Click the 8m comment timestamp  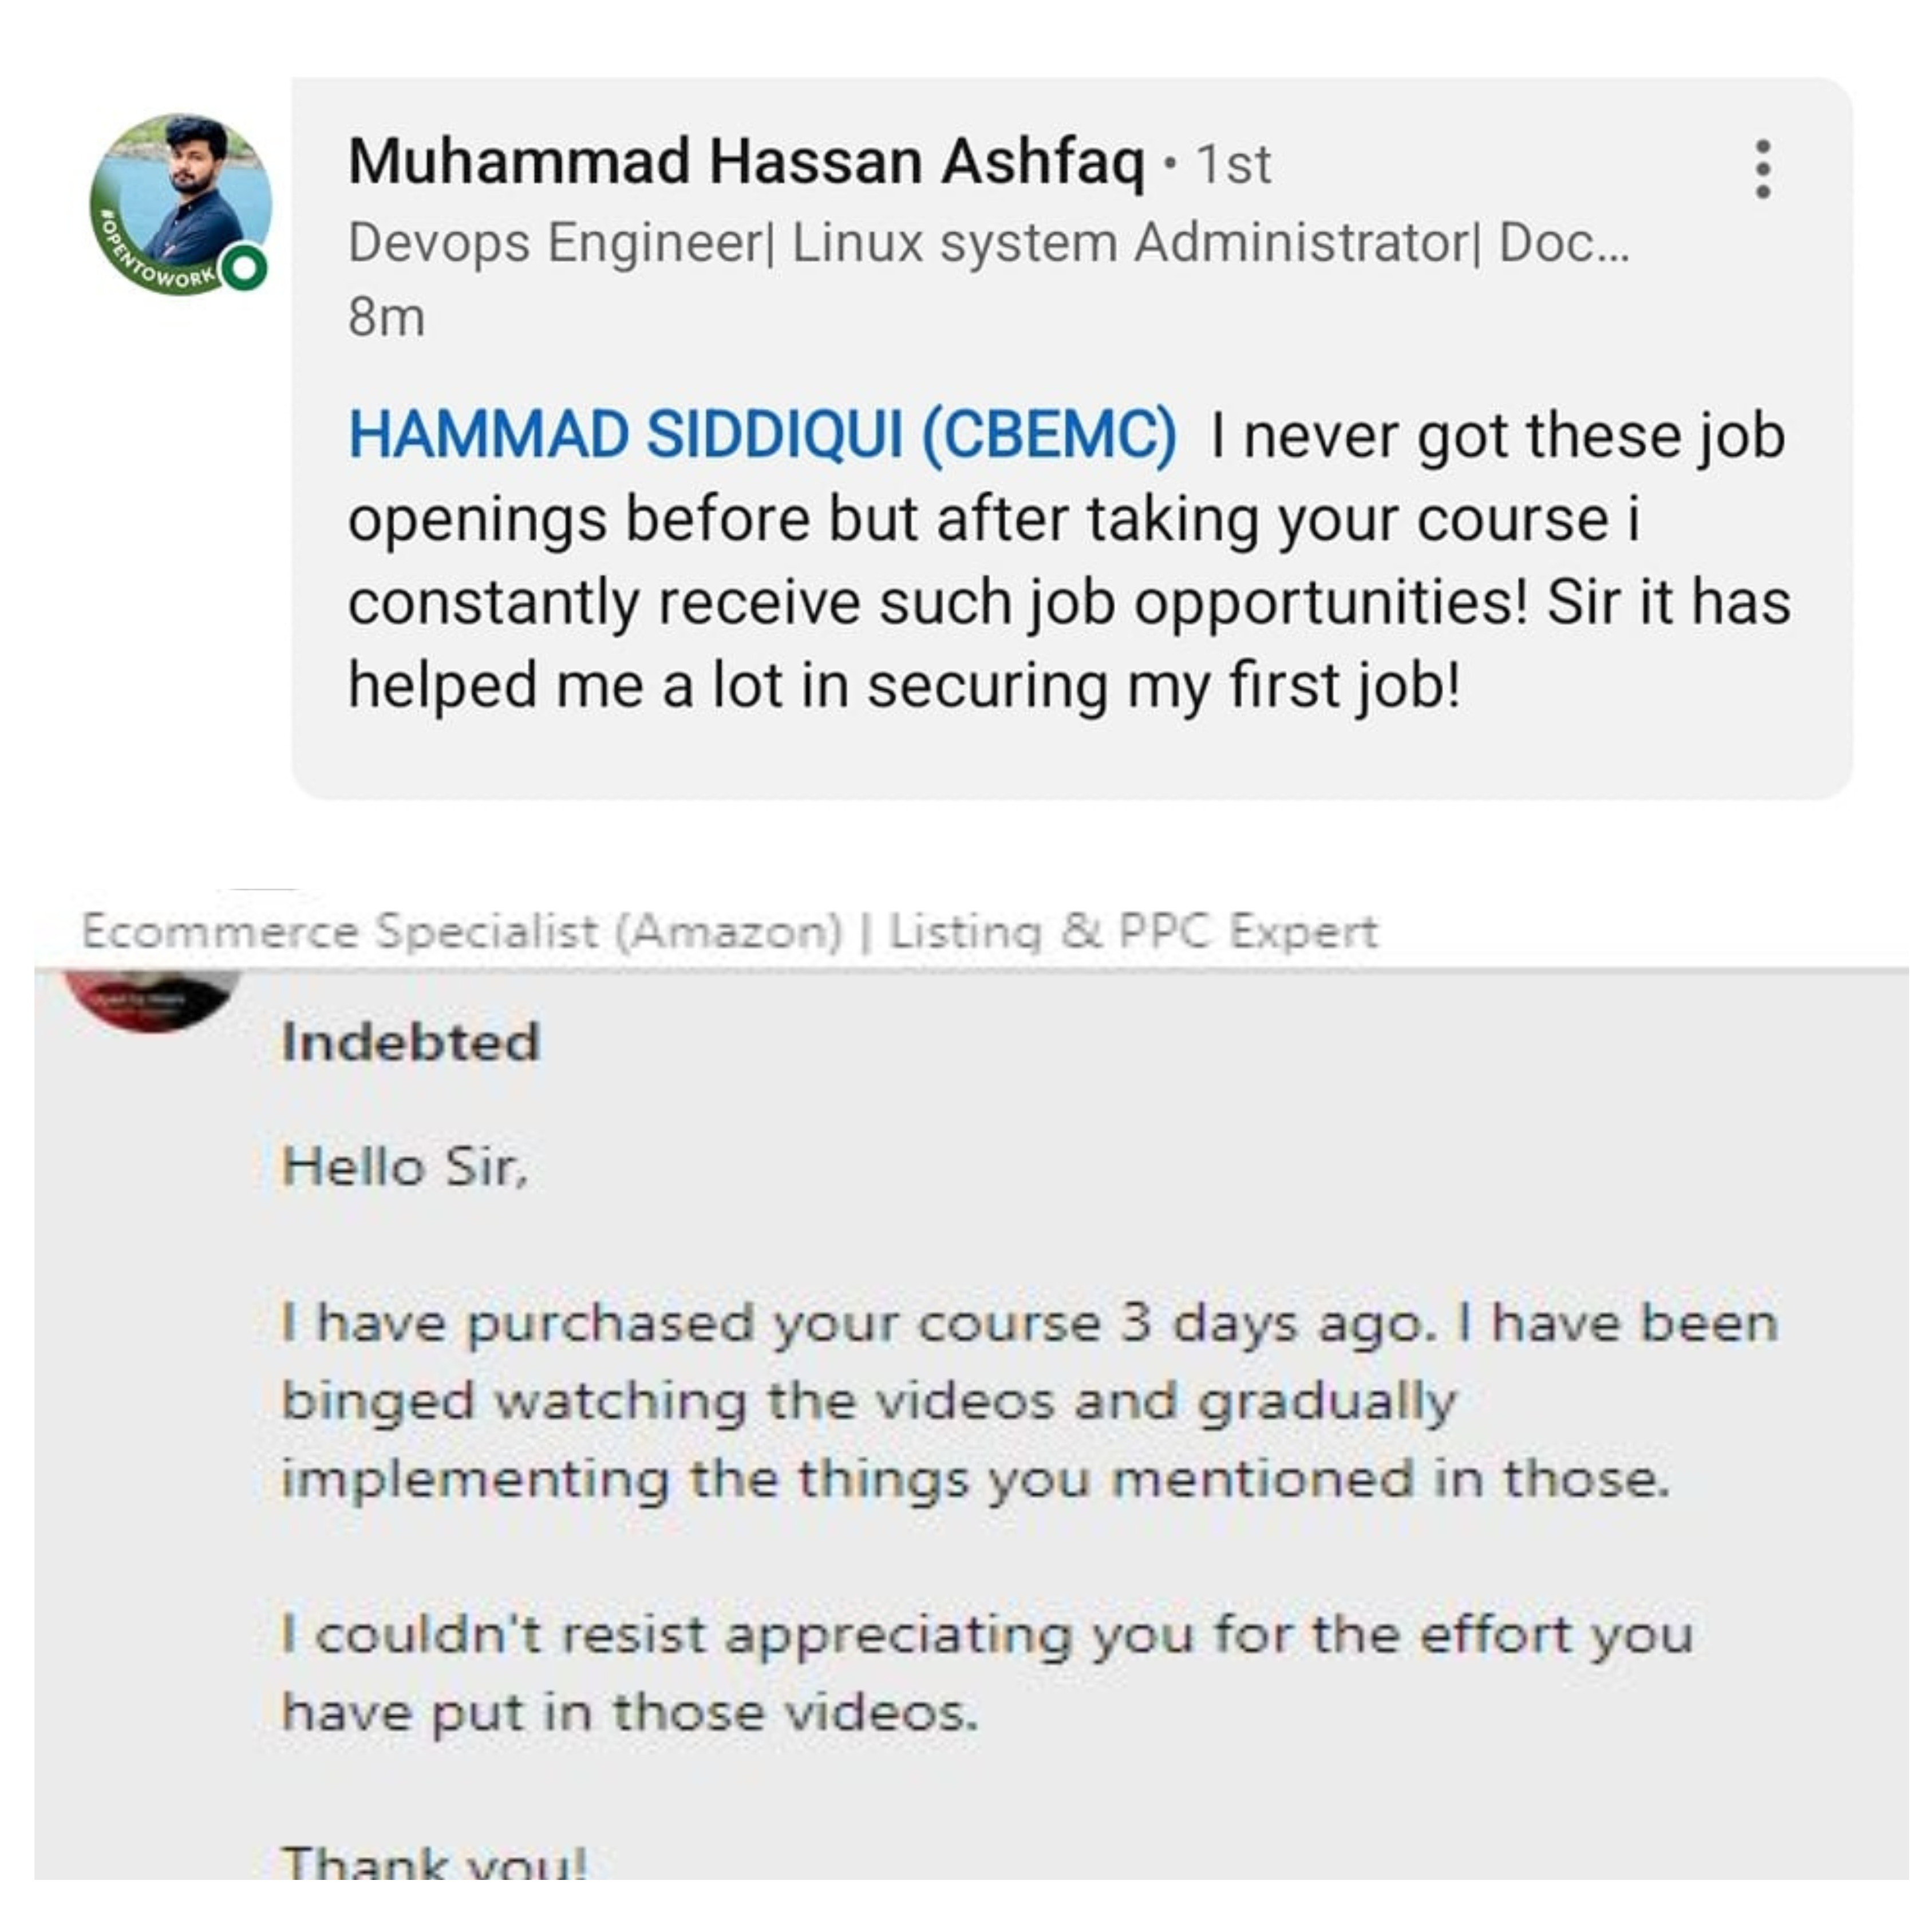pyautogui.click(x=386, y=317)
